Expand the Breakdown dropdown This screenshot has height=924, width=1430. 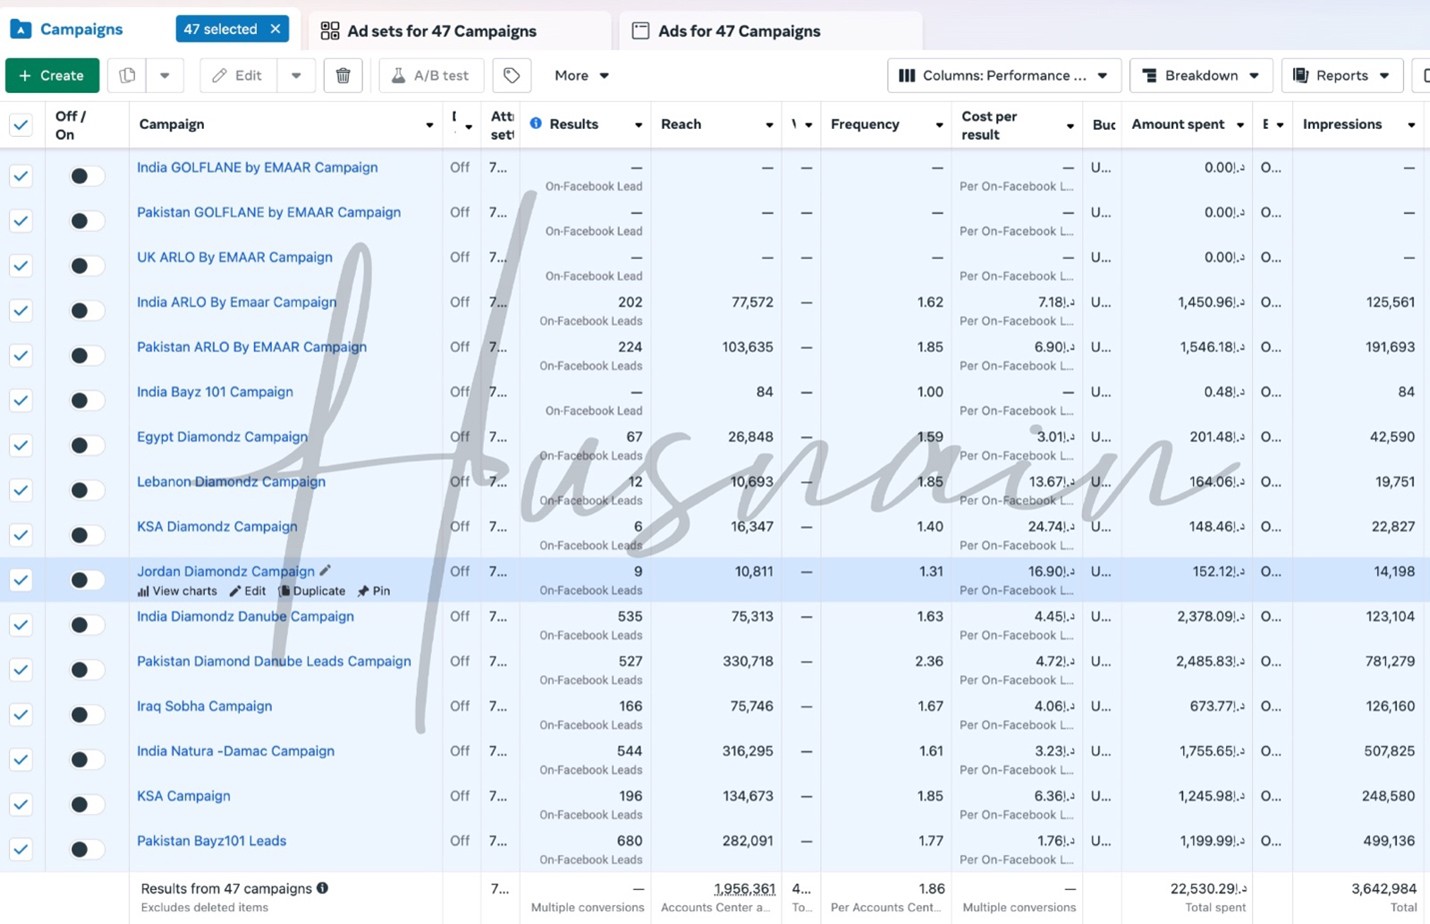click(x=1200, y=76)
